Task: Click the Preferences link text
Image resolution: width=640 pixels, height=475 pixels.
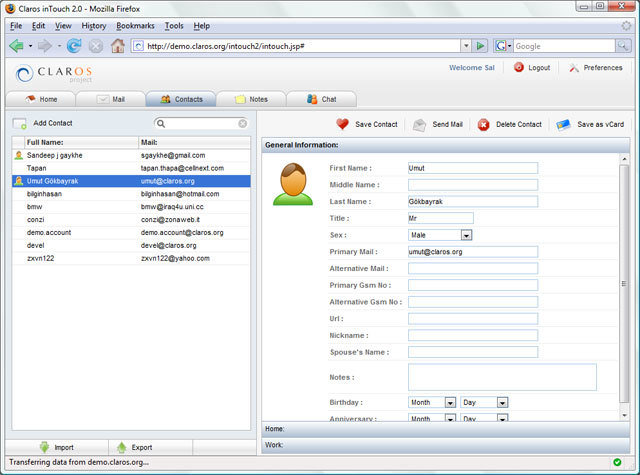Action: 603,68
